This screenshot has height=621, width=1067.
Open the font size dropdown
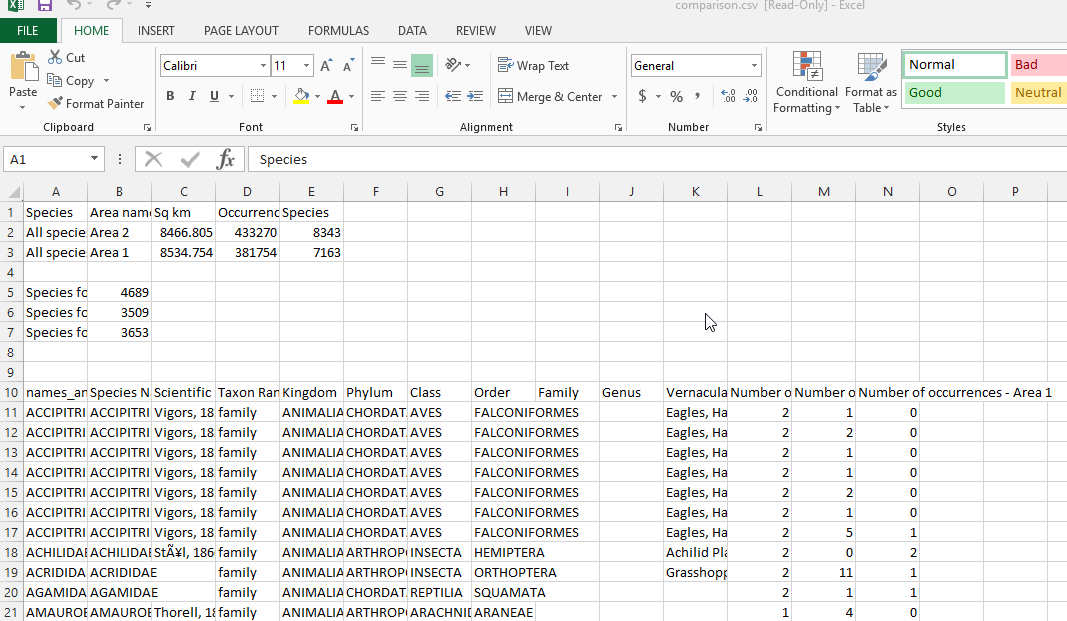(x=306, y=65)
